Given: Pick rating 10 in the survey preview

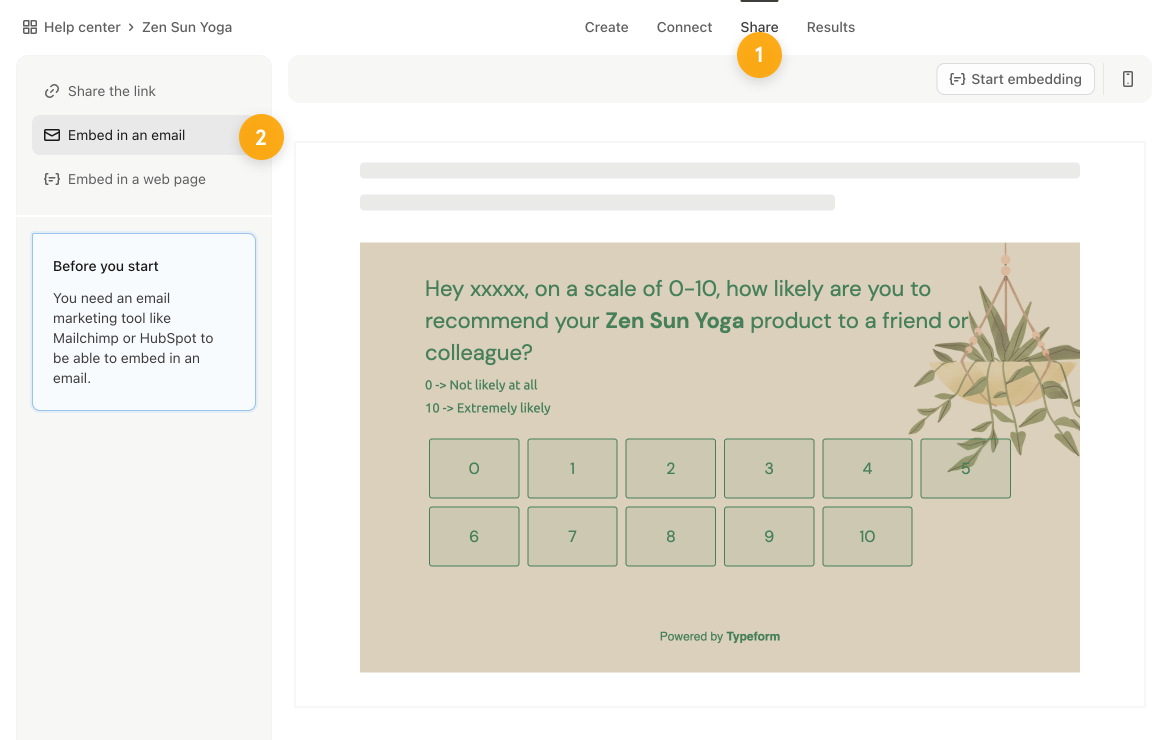Looking at the screenshot, I should point(867,537).
